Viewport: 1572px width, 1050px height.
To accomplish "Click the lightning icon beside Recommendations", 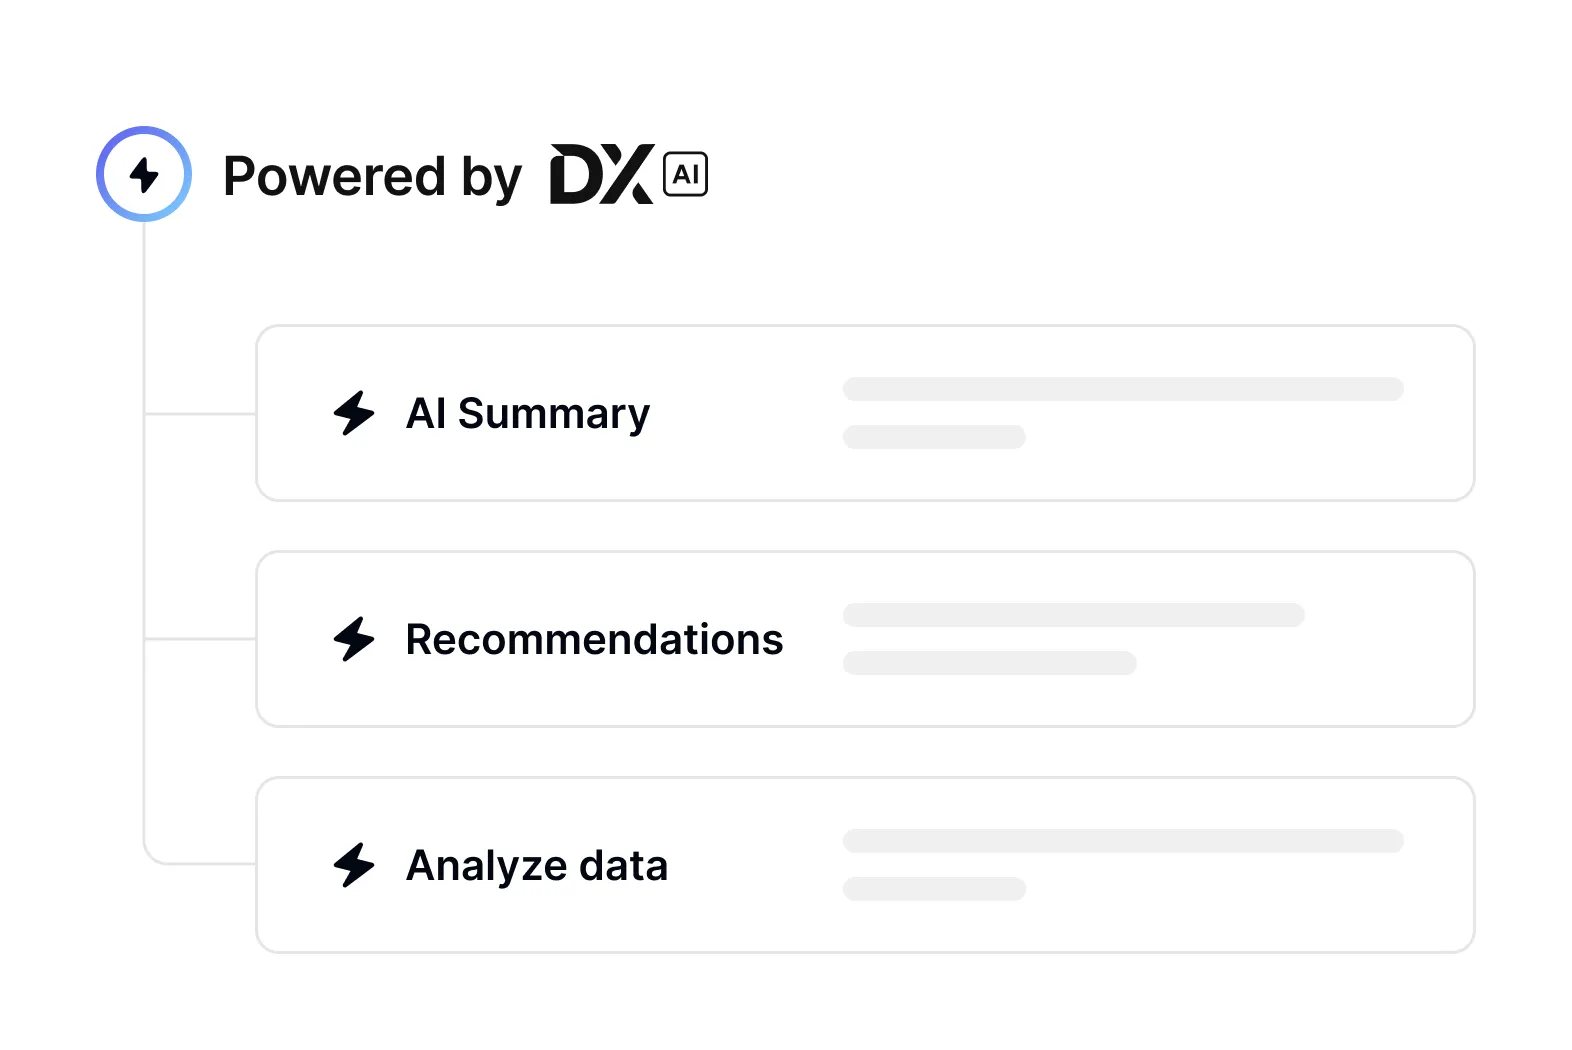I will [354, 639].
